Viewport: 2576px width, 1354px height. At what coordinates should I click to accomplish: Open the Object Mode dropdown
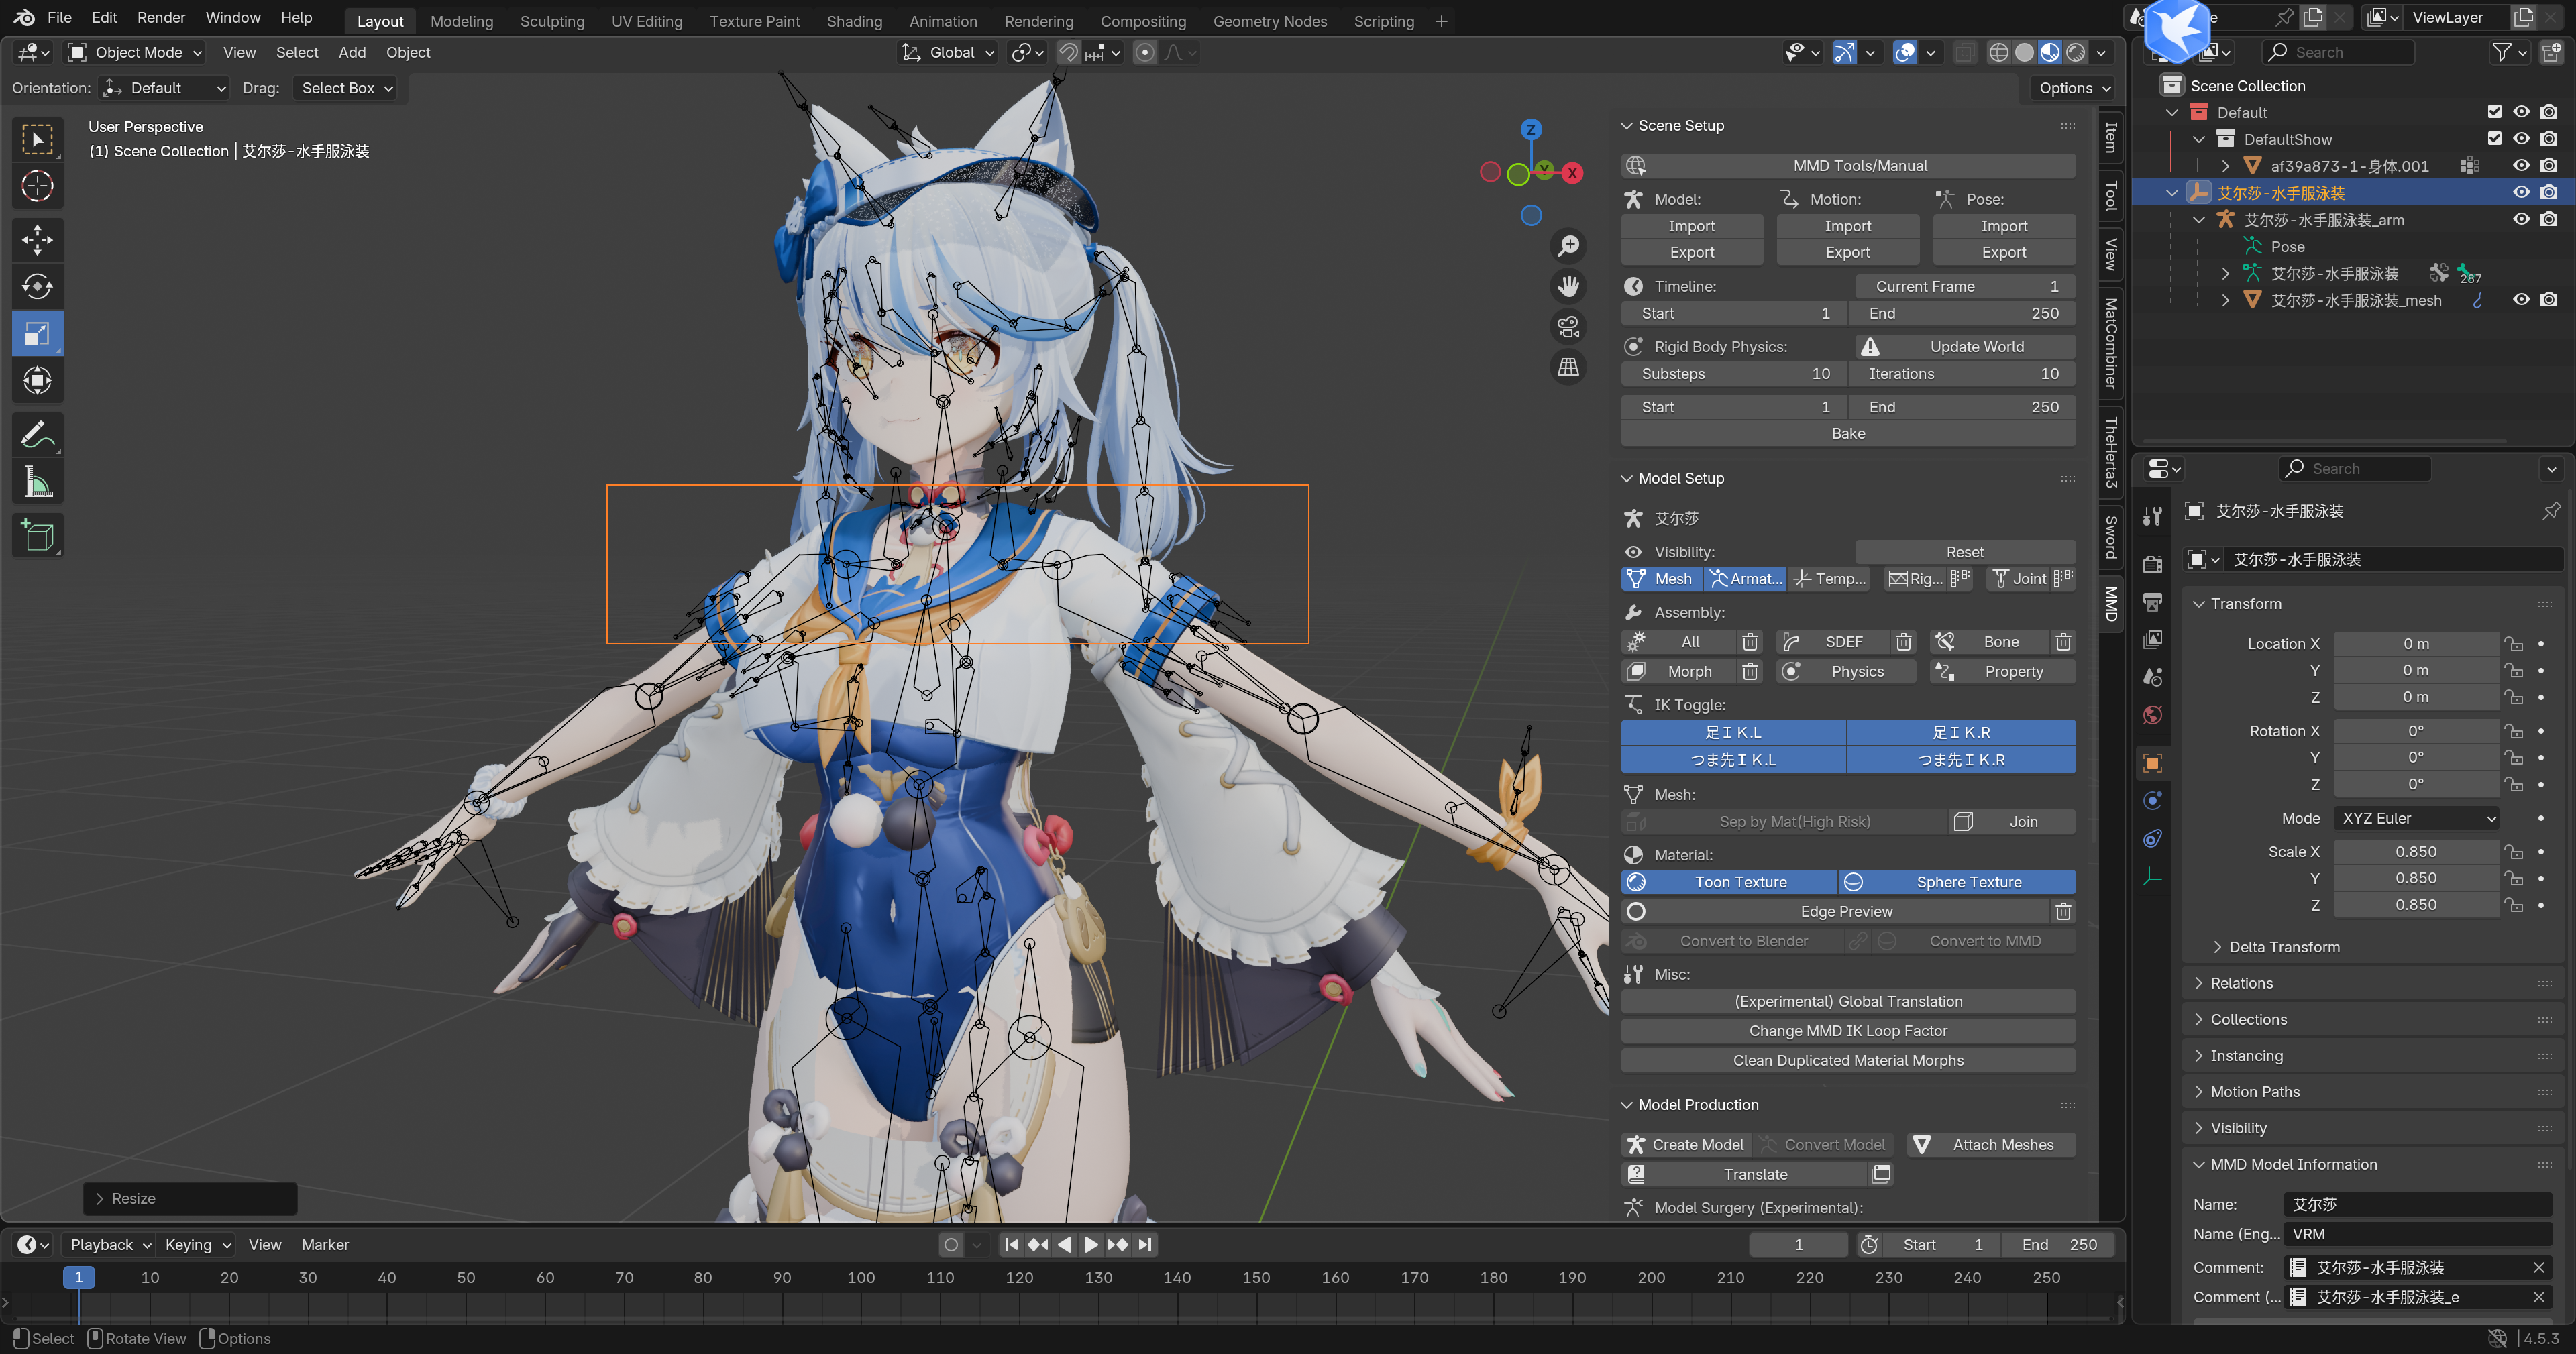(135, 53)
